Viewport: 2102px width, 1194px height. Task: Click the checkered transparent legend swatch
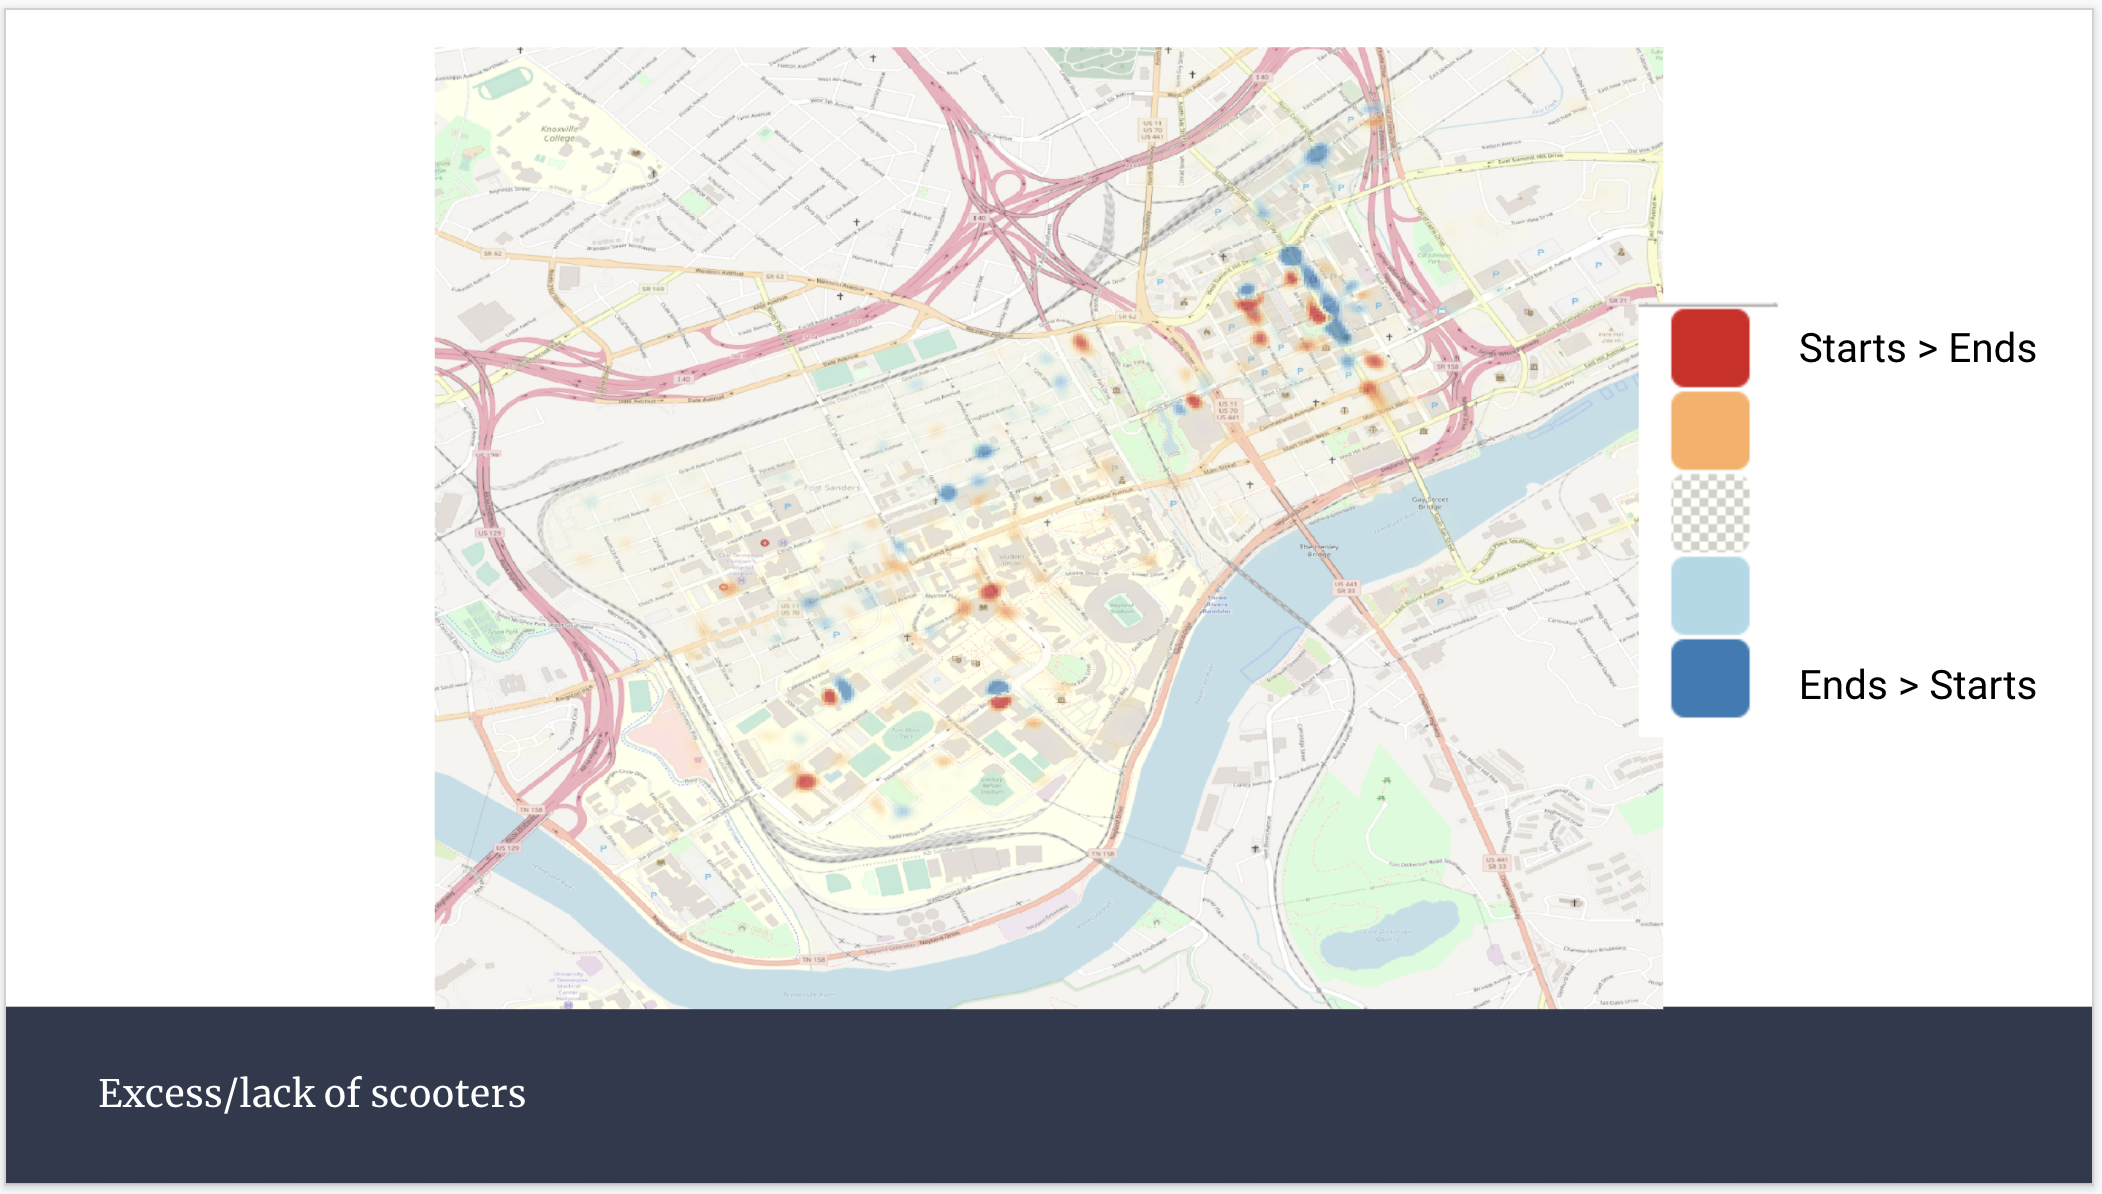(1709, 513)
